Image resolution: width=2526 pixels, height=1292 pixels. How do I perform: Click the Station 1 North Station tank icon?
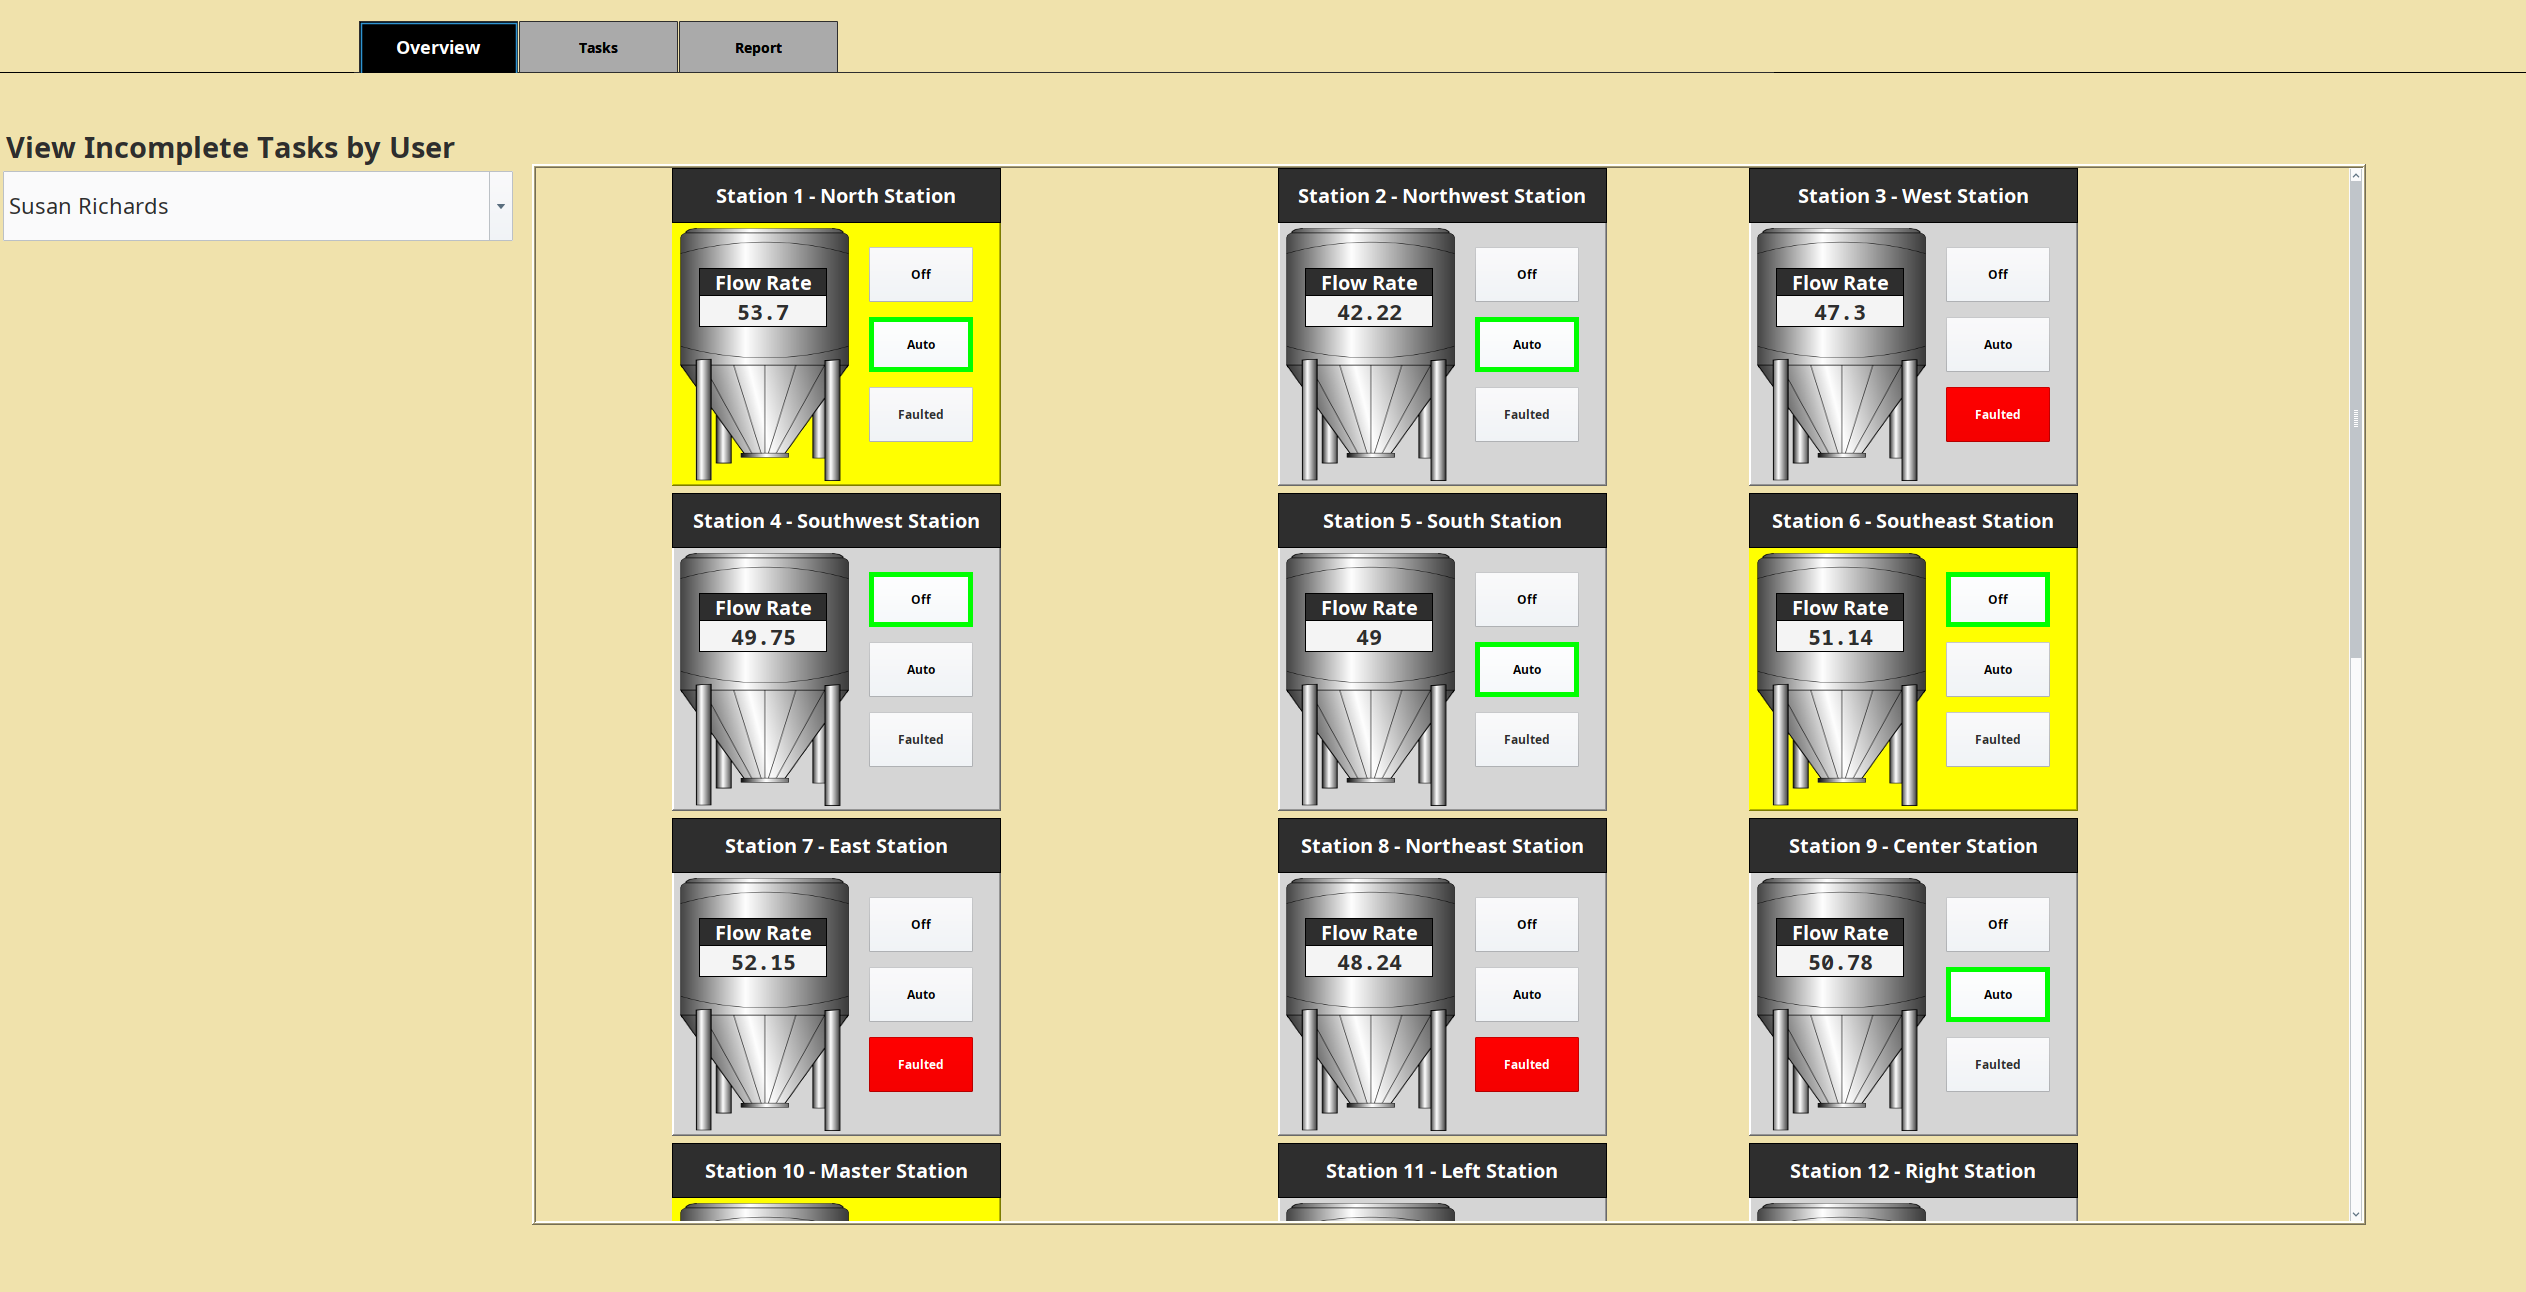click(764, 354)
